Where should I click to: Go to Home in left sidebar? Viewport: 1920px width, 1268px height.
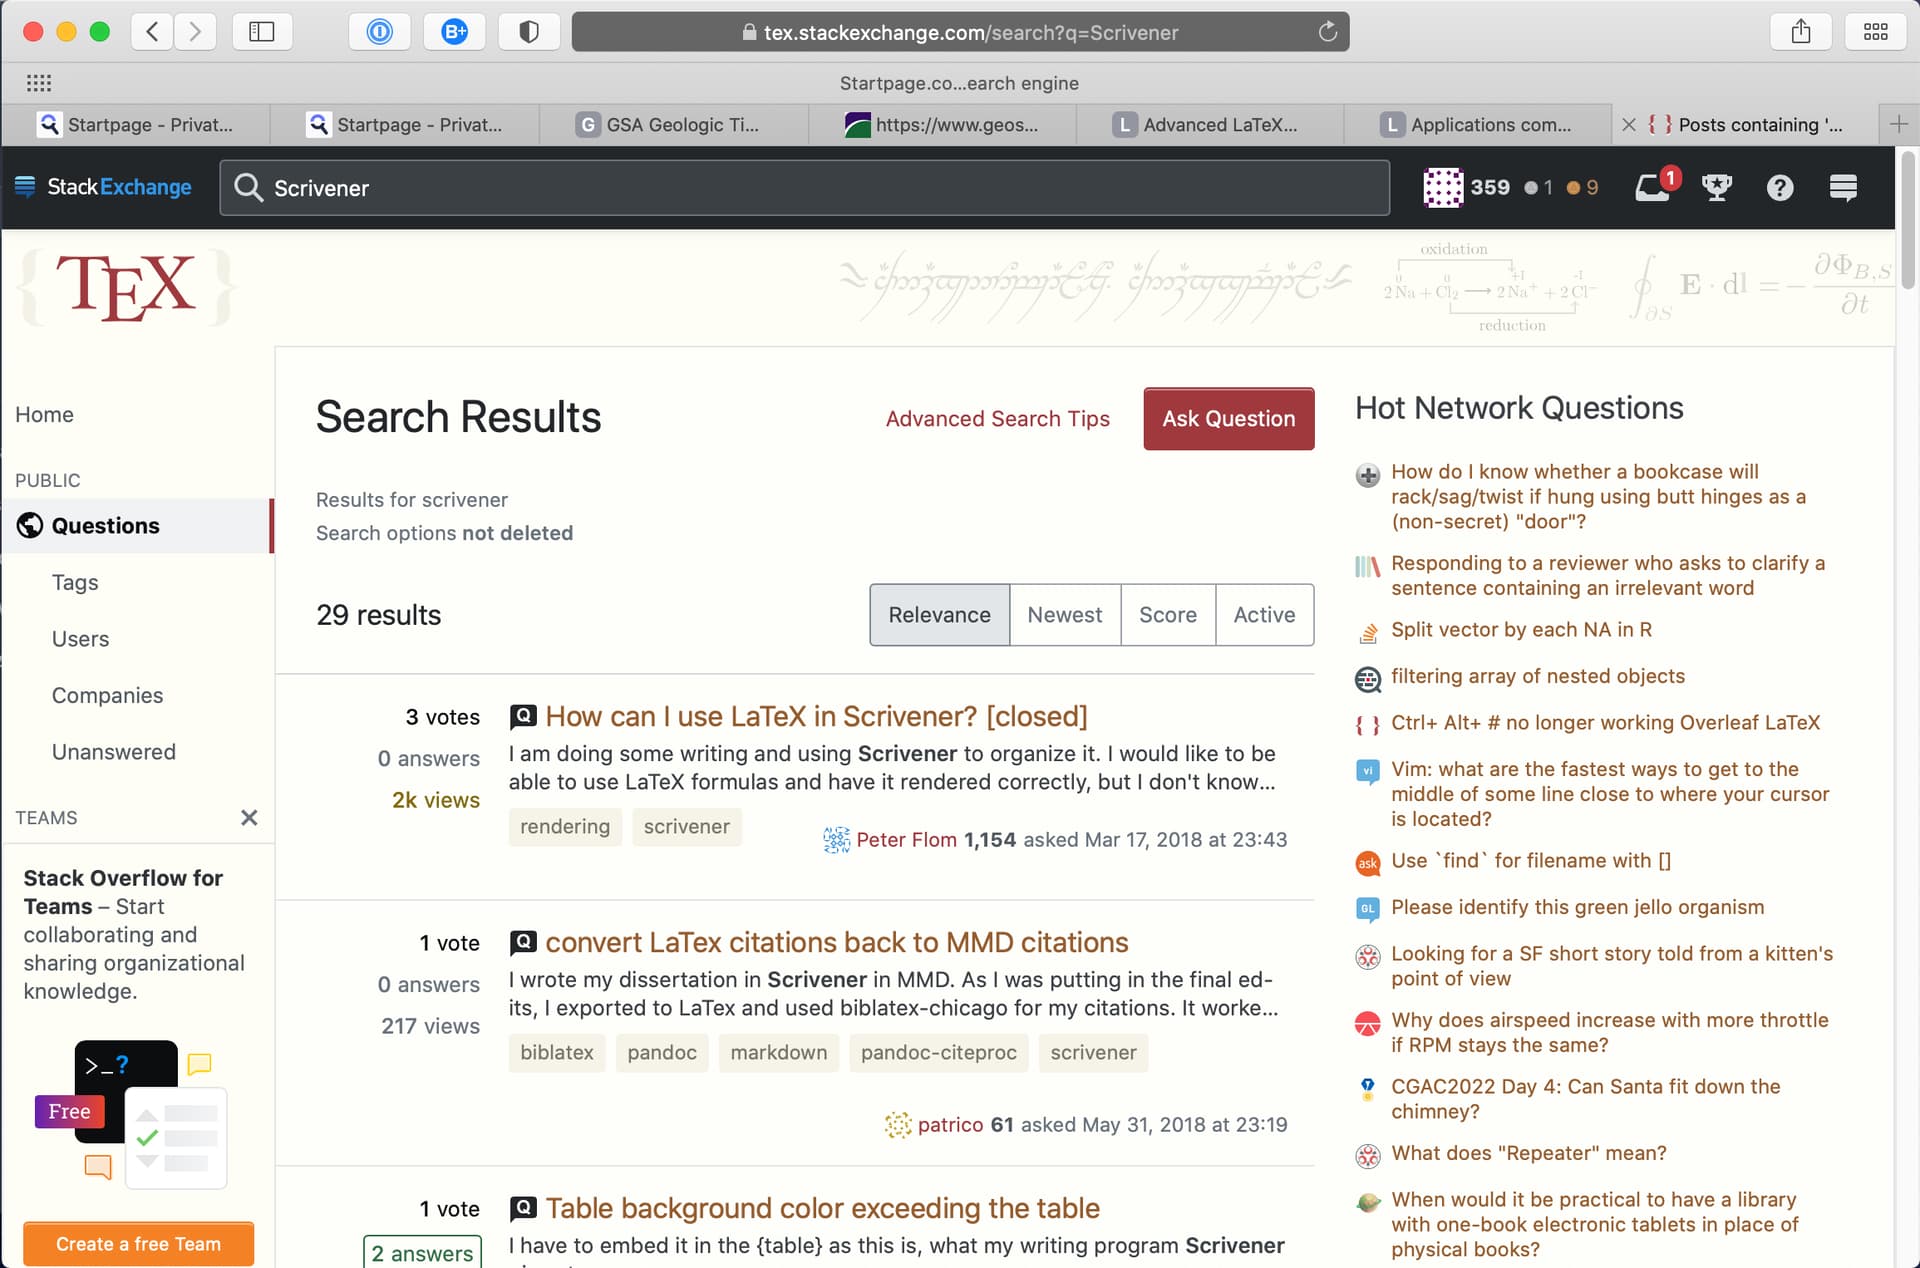click(x=44, y=414)
